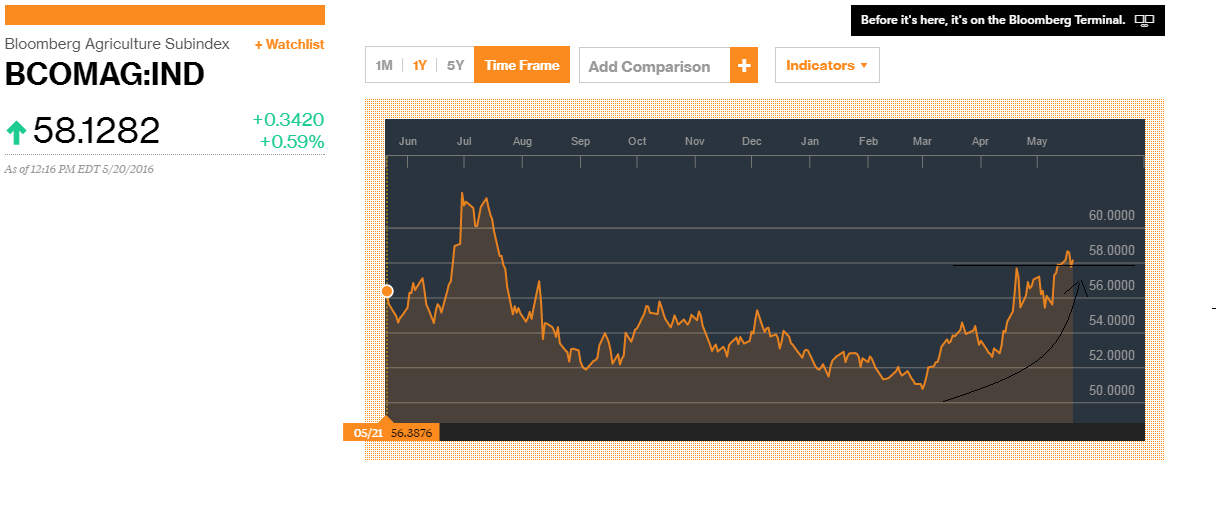Click the 52.0000 y-axis label
Screen dimensions: 1220x524
tap(1111, 355)
